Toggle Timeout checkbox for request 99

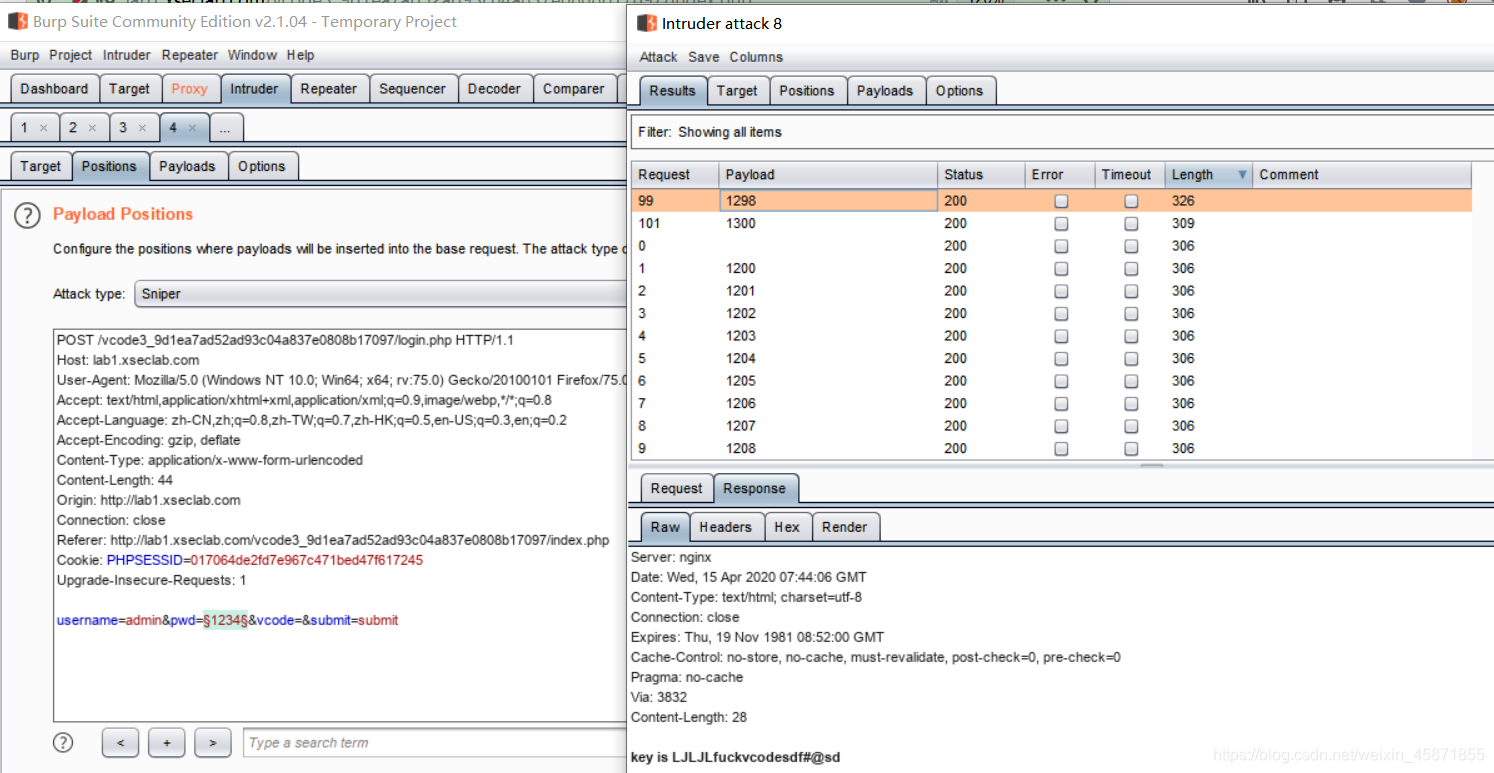1131,201
